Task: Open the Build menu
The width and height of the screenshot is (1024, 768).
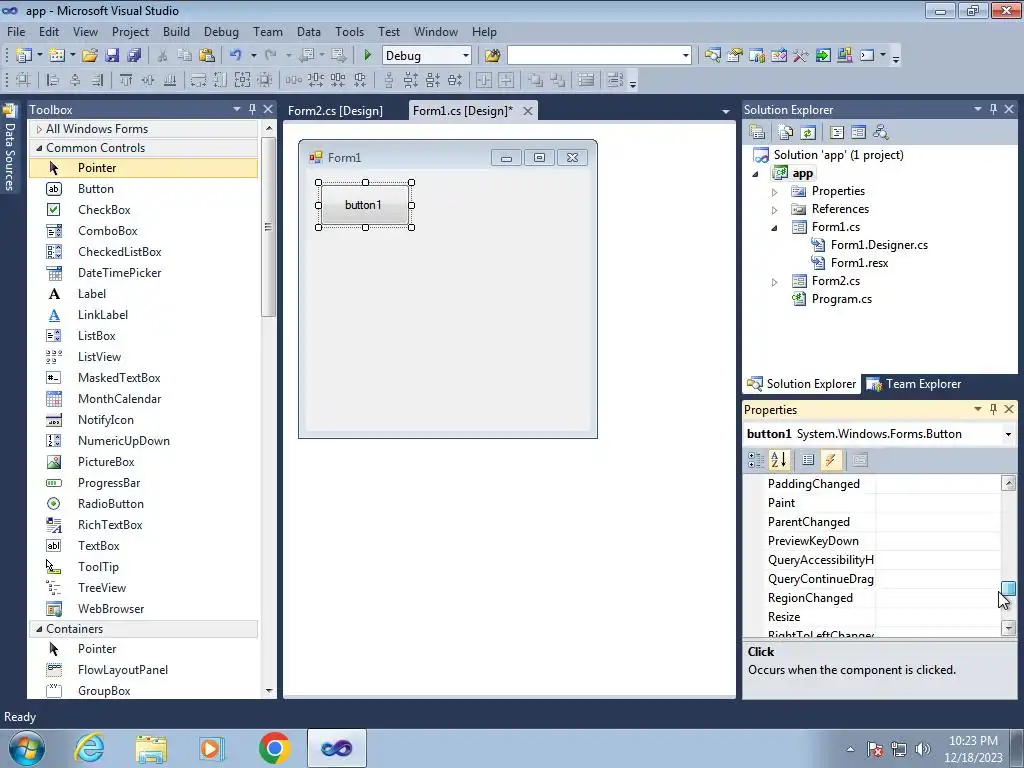Action: [x=176, y=31]
